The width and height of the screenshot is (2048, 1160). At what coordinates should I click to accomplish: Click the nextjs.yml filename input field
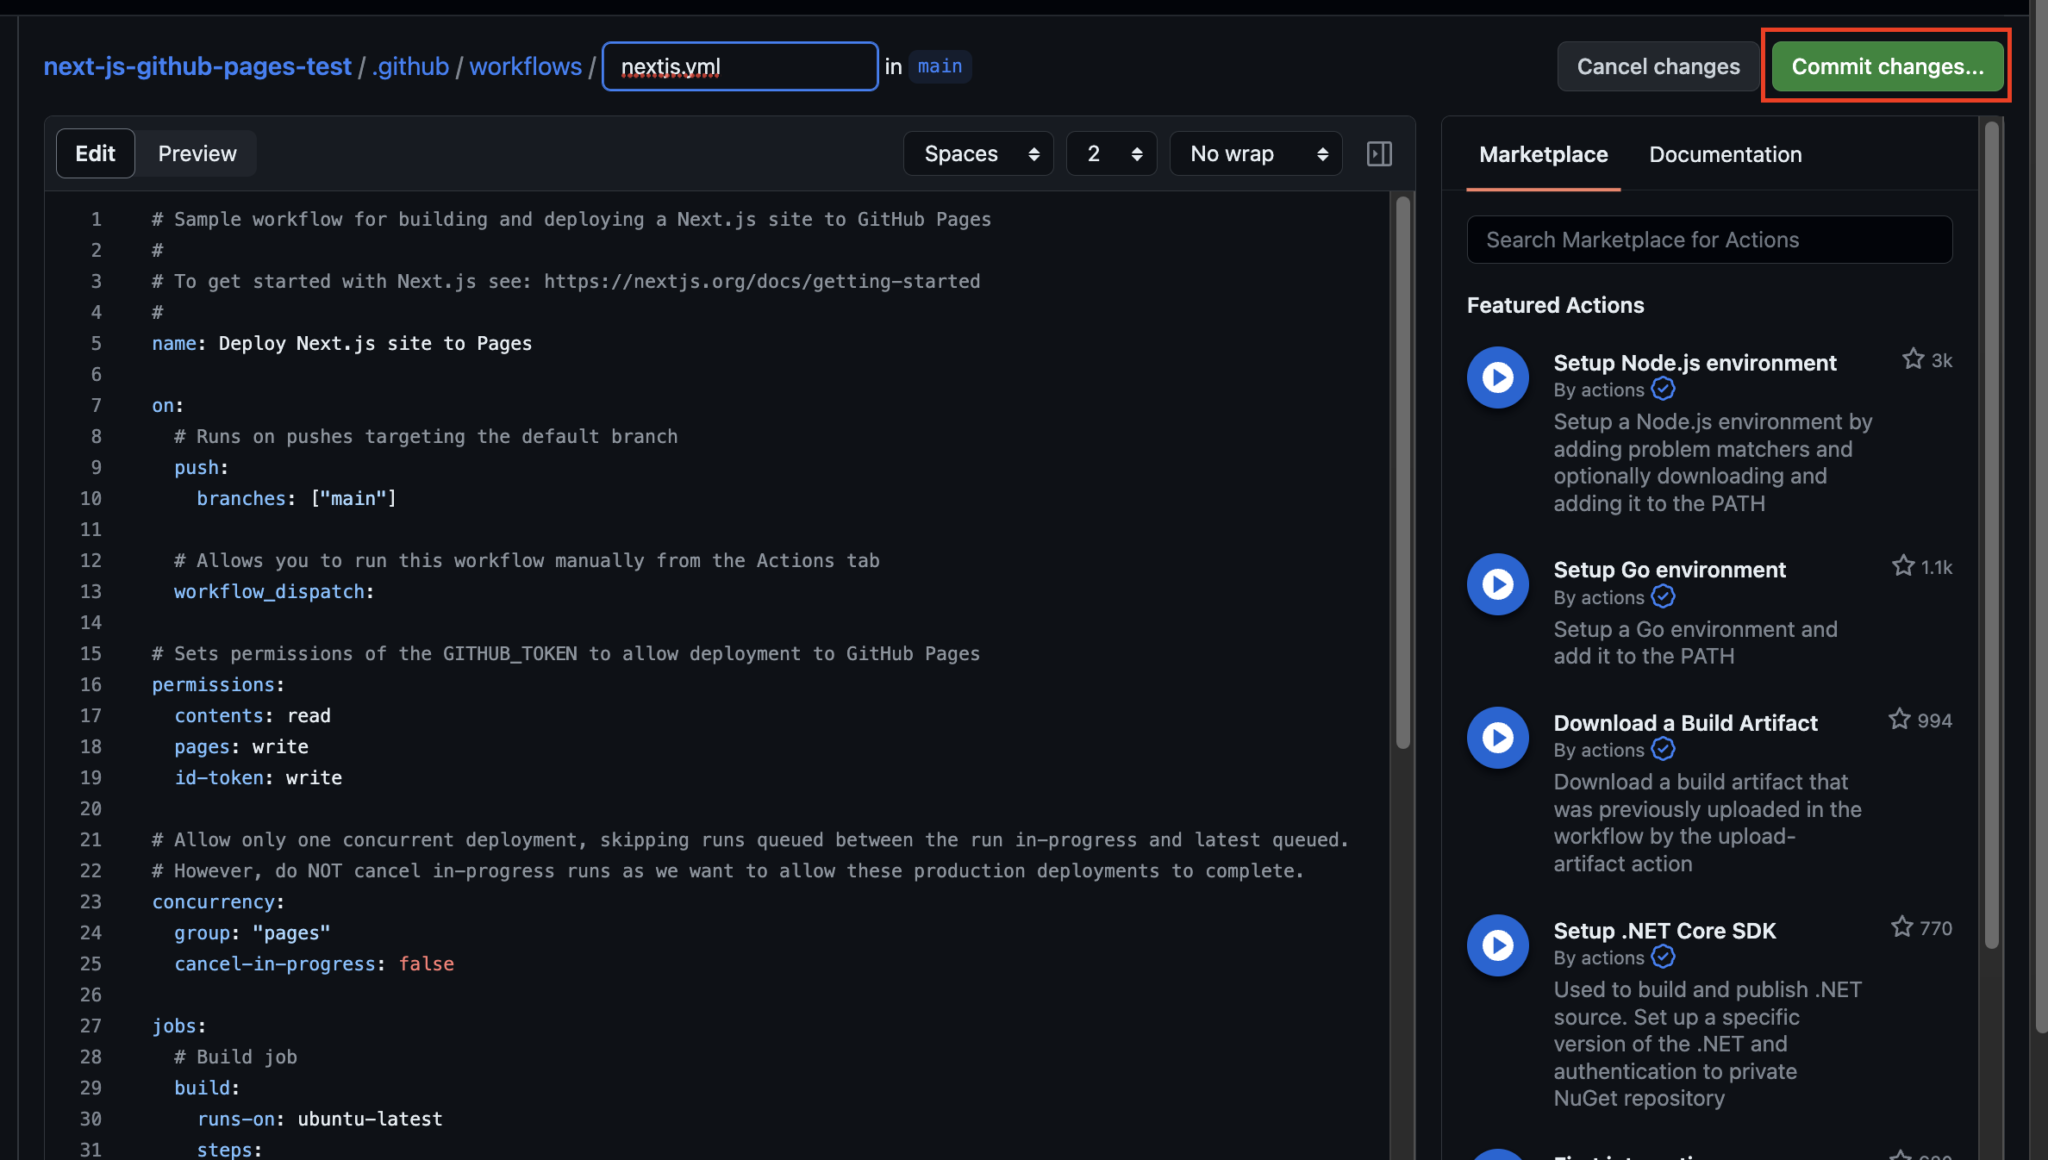tap(740, 66)
